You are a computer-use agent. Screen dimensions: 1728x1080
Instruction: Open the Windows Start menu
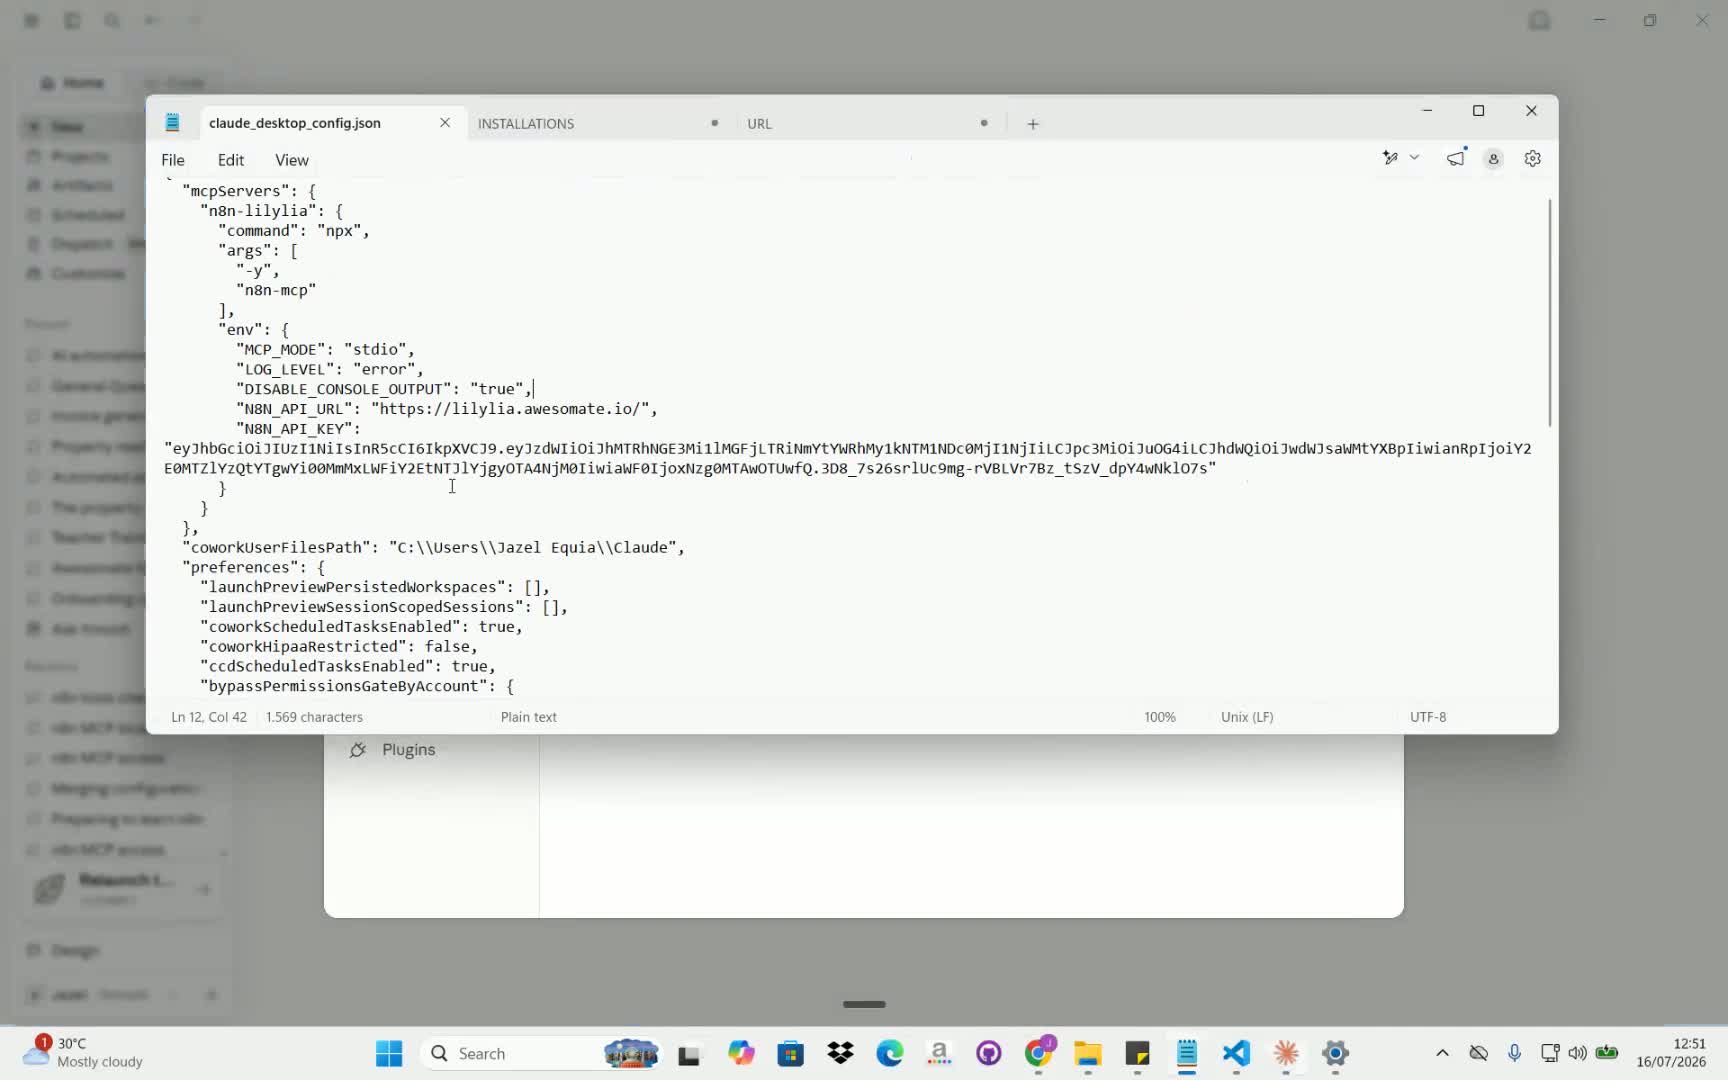[x=389, y=1053]
